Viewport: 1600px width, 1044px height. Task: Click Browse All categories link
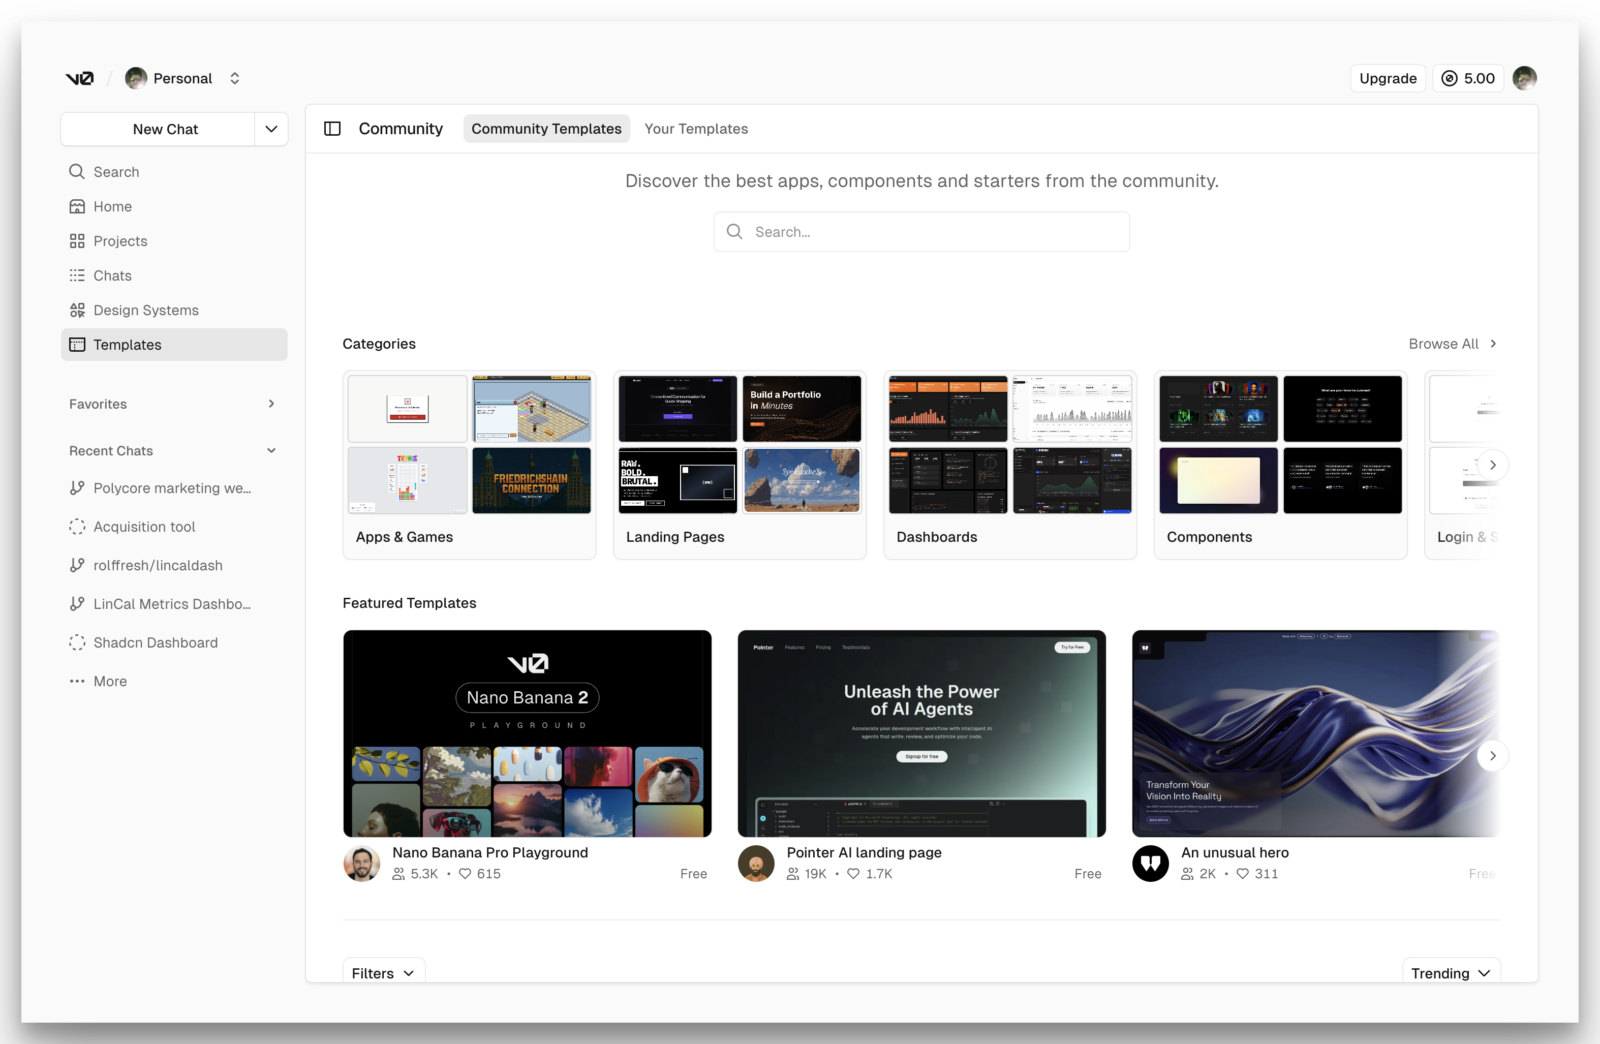tap(1452, 344)
